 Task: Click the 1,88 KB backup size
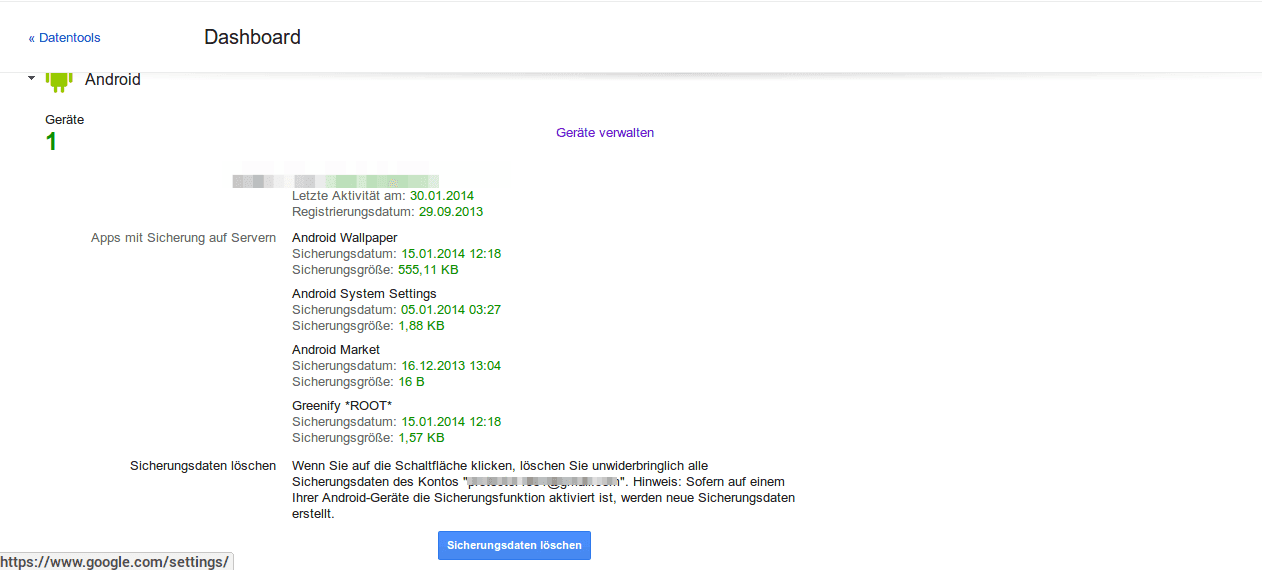(421, 326)
